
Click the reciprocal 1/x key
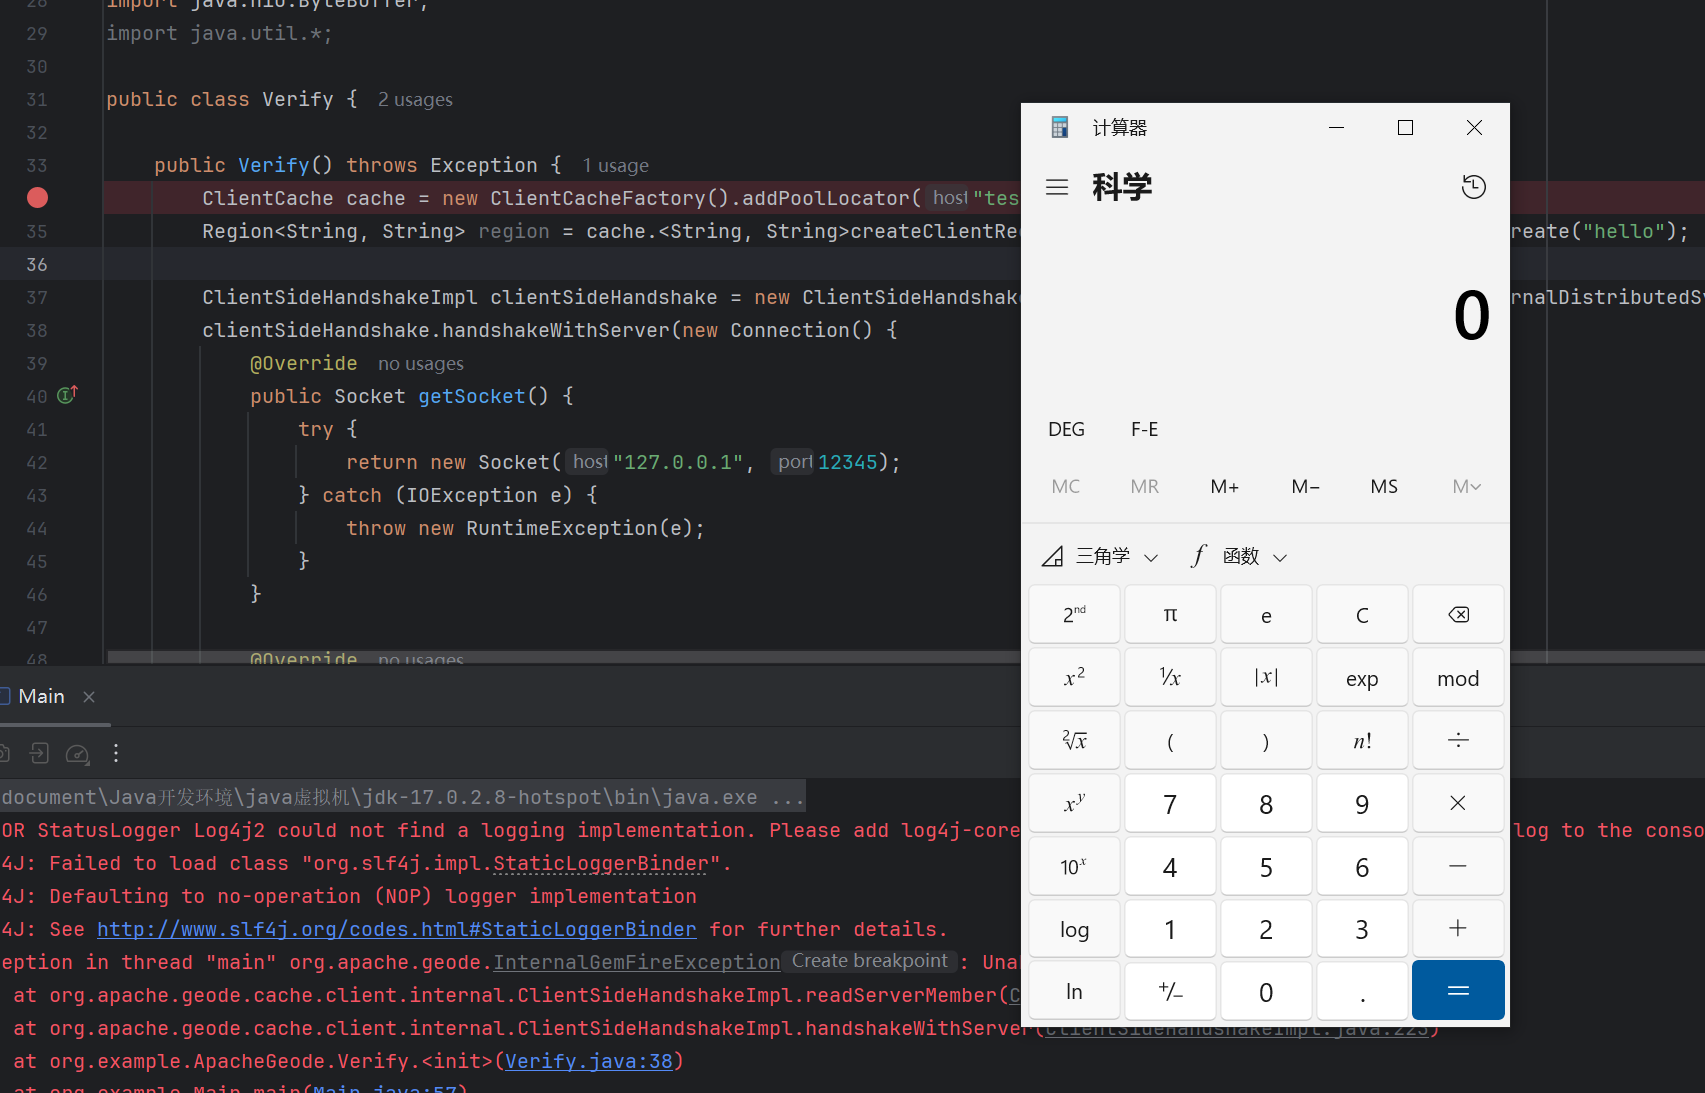[x=1170, y=678]
